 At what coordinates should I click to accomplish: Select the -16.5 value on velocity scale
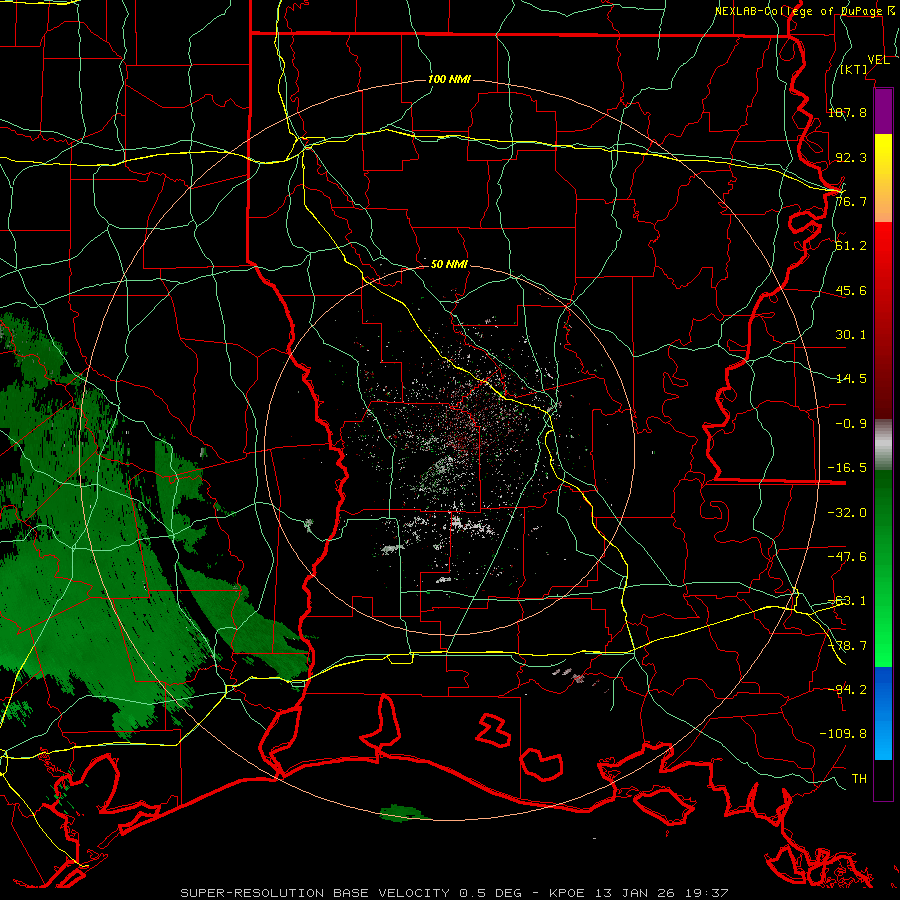847,468
